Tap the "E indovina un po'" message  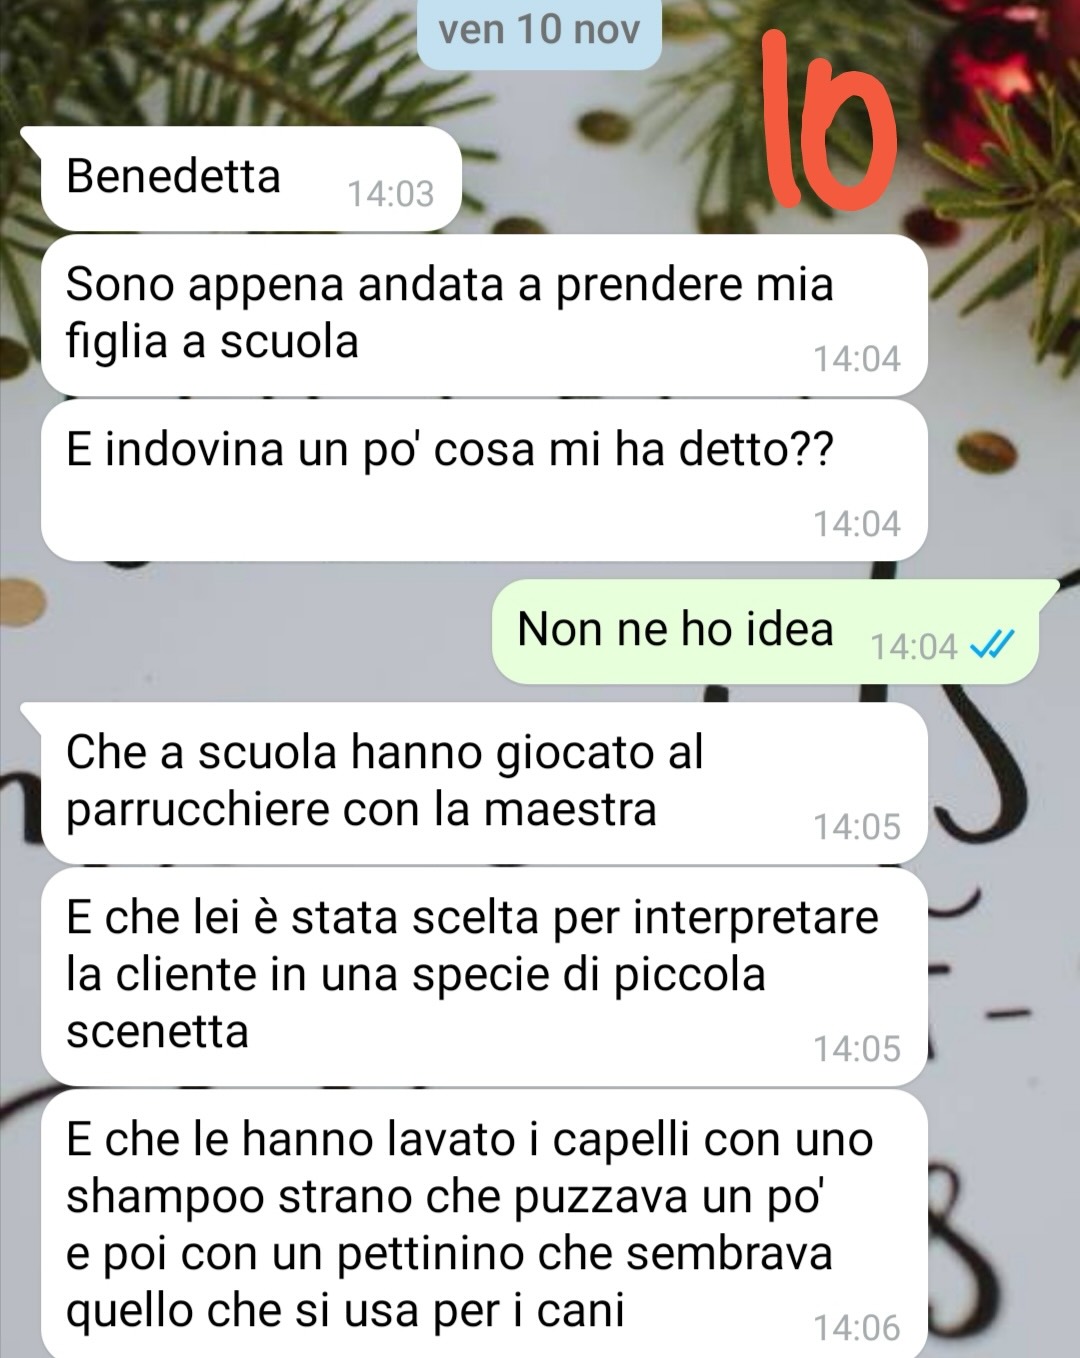pyautogui.click(x=482, y=480)
